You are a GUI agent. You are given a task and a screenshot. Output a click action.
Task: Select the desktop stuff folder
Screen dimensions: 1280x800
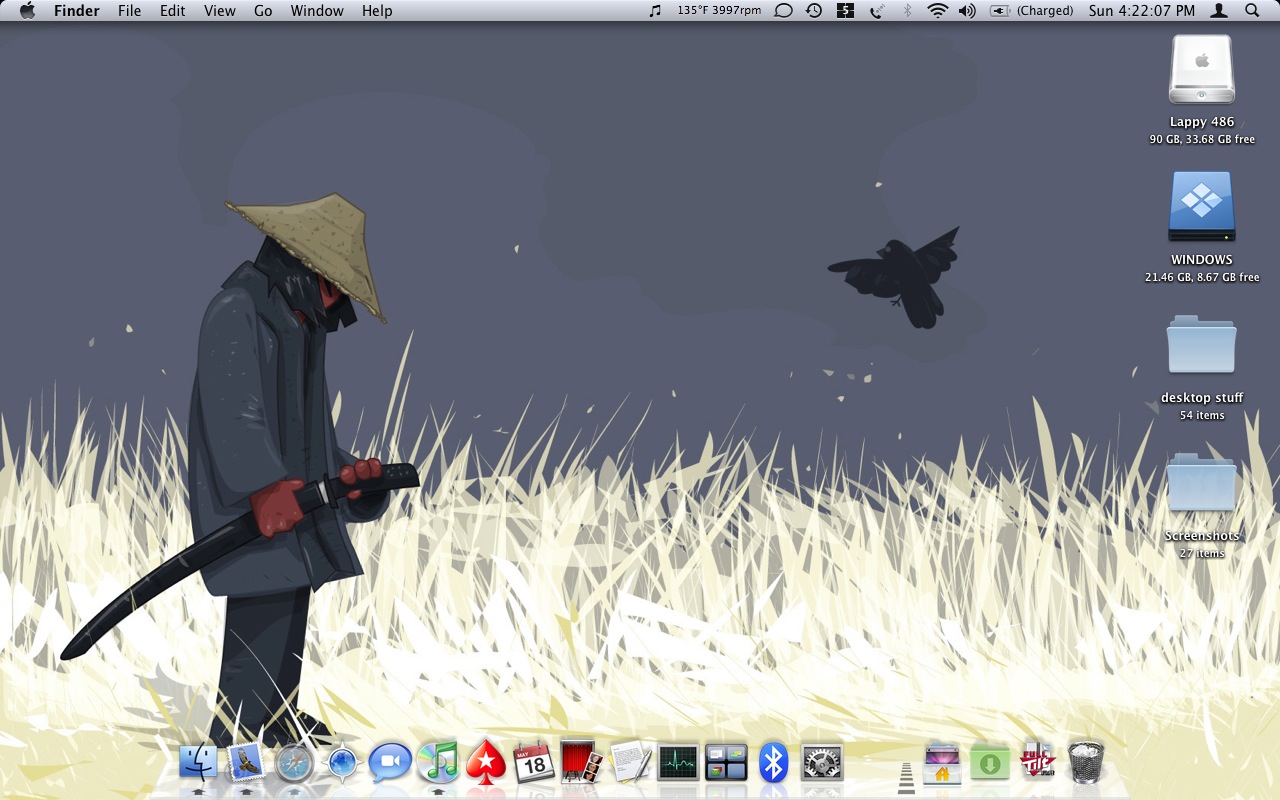click(x=1202, y=345)
